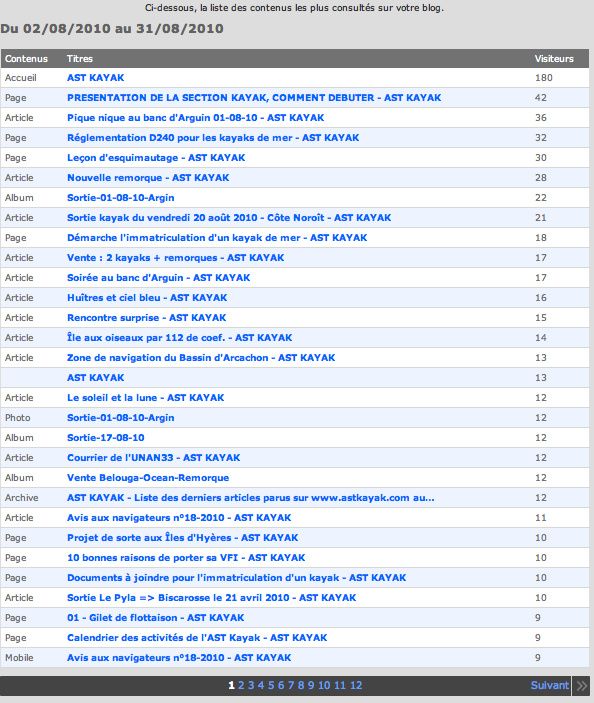Open page 4 of results
594x703 pixels.
(x=261, y=686)
